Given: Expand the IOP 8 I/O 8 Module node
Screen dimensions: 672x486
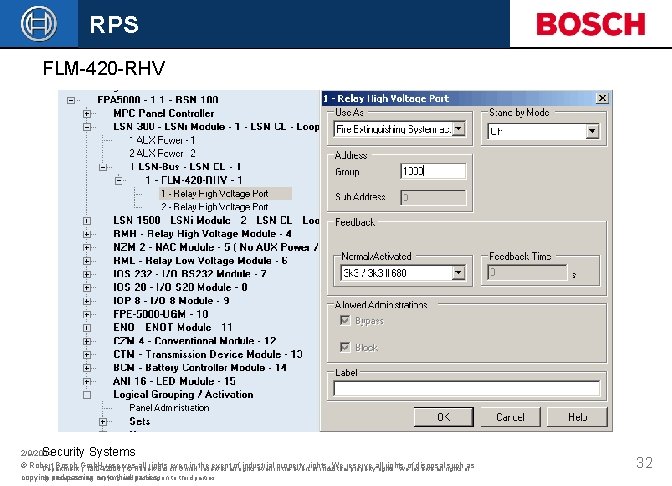Looking at the screenshot, I should coord(87,301).
